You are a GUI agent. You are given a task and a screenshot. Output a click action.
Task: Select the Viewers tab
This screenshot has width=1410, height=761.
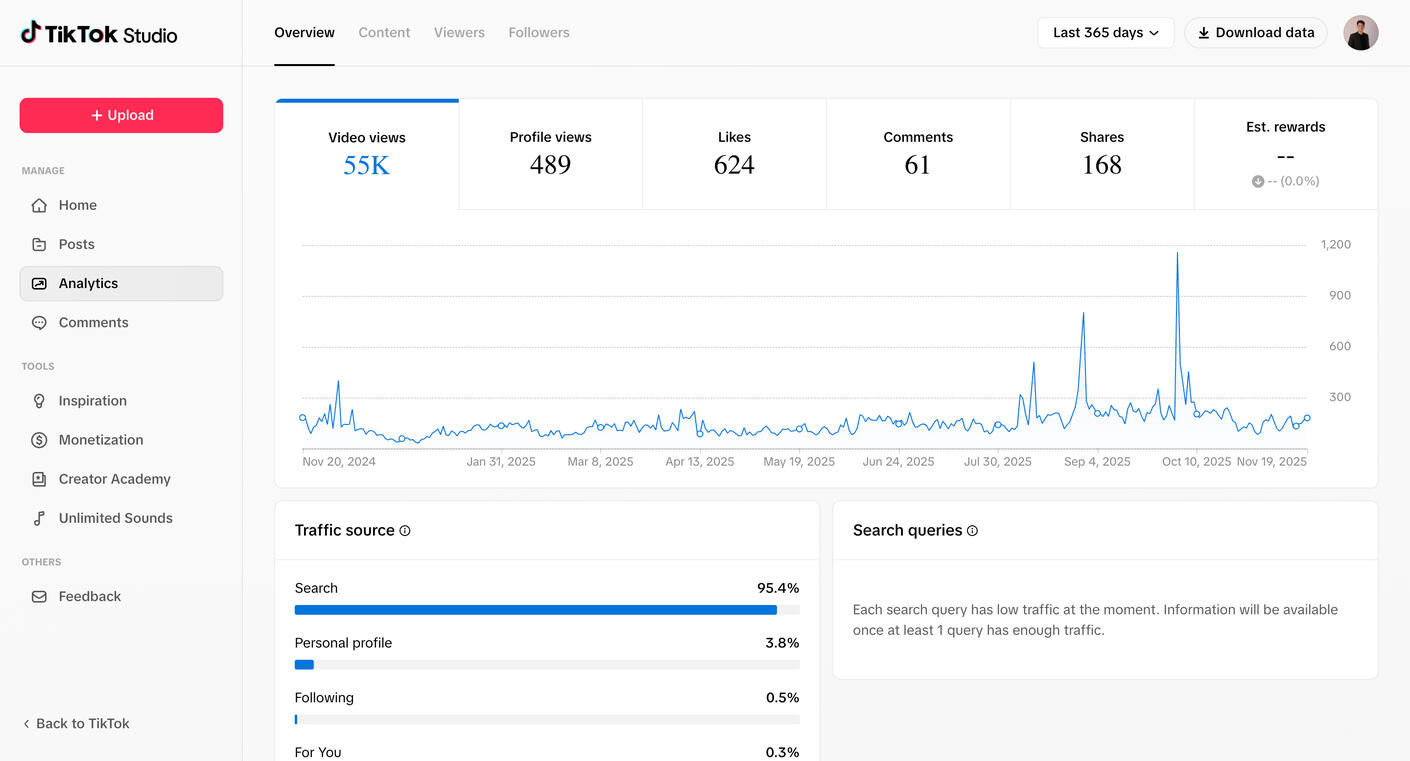pyautogui.click(x=459, y=33)
